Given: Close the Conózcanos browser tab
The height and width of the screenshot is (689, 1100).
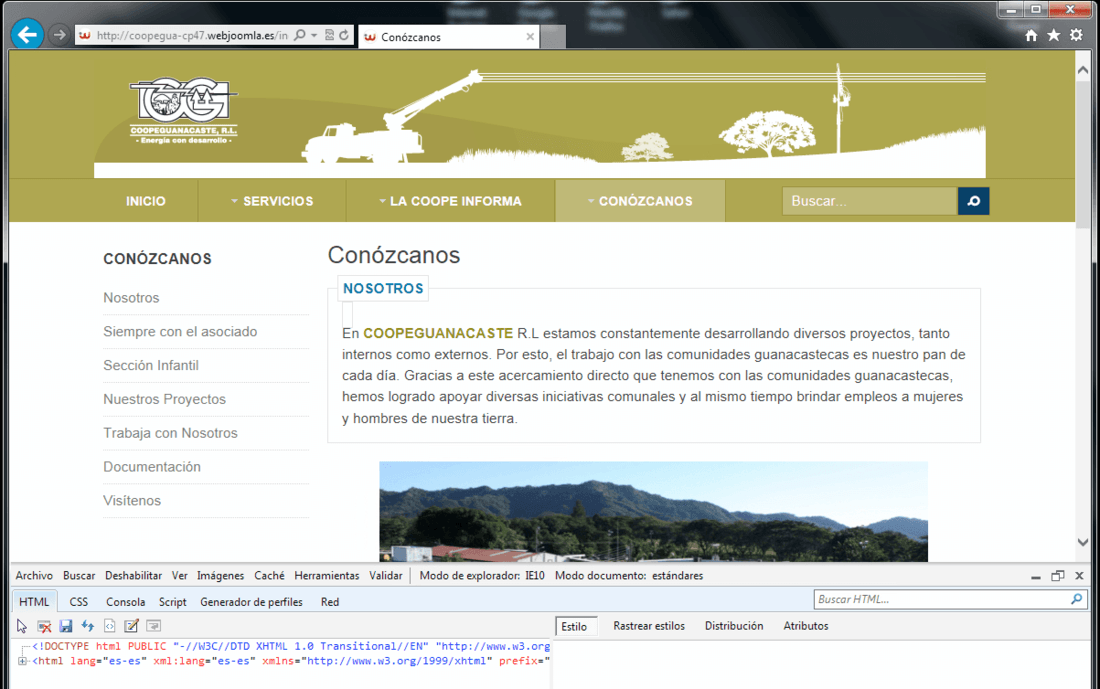Looking at the screenshot, I should coord(530,36).
